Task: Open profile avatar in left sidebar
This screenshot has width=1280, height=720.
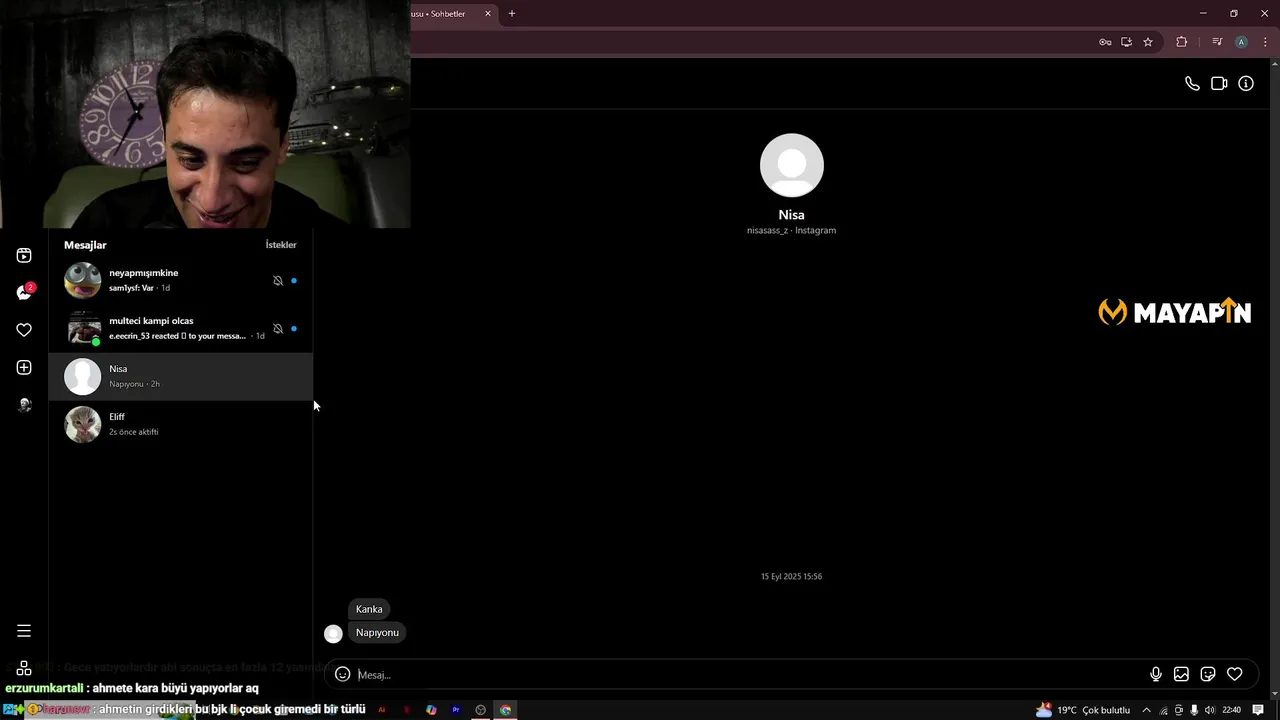Action: (x=24, y=405)
